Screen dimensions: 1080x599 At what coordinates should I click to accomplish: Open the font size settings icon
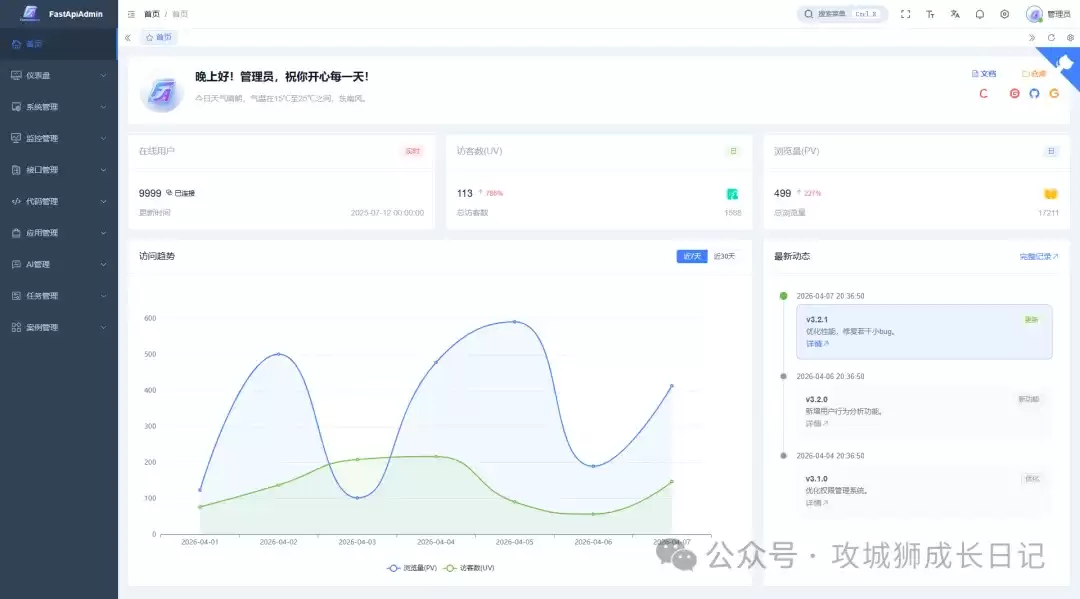[930, 14]
